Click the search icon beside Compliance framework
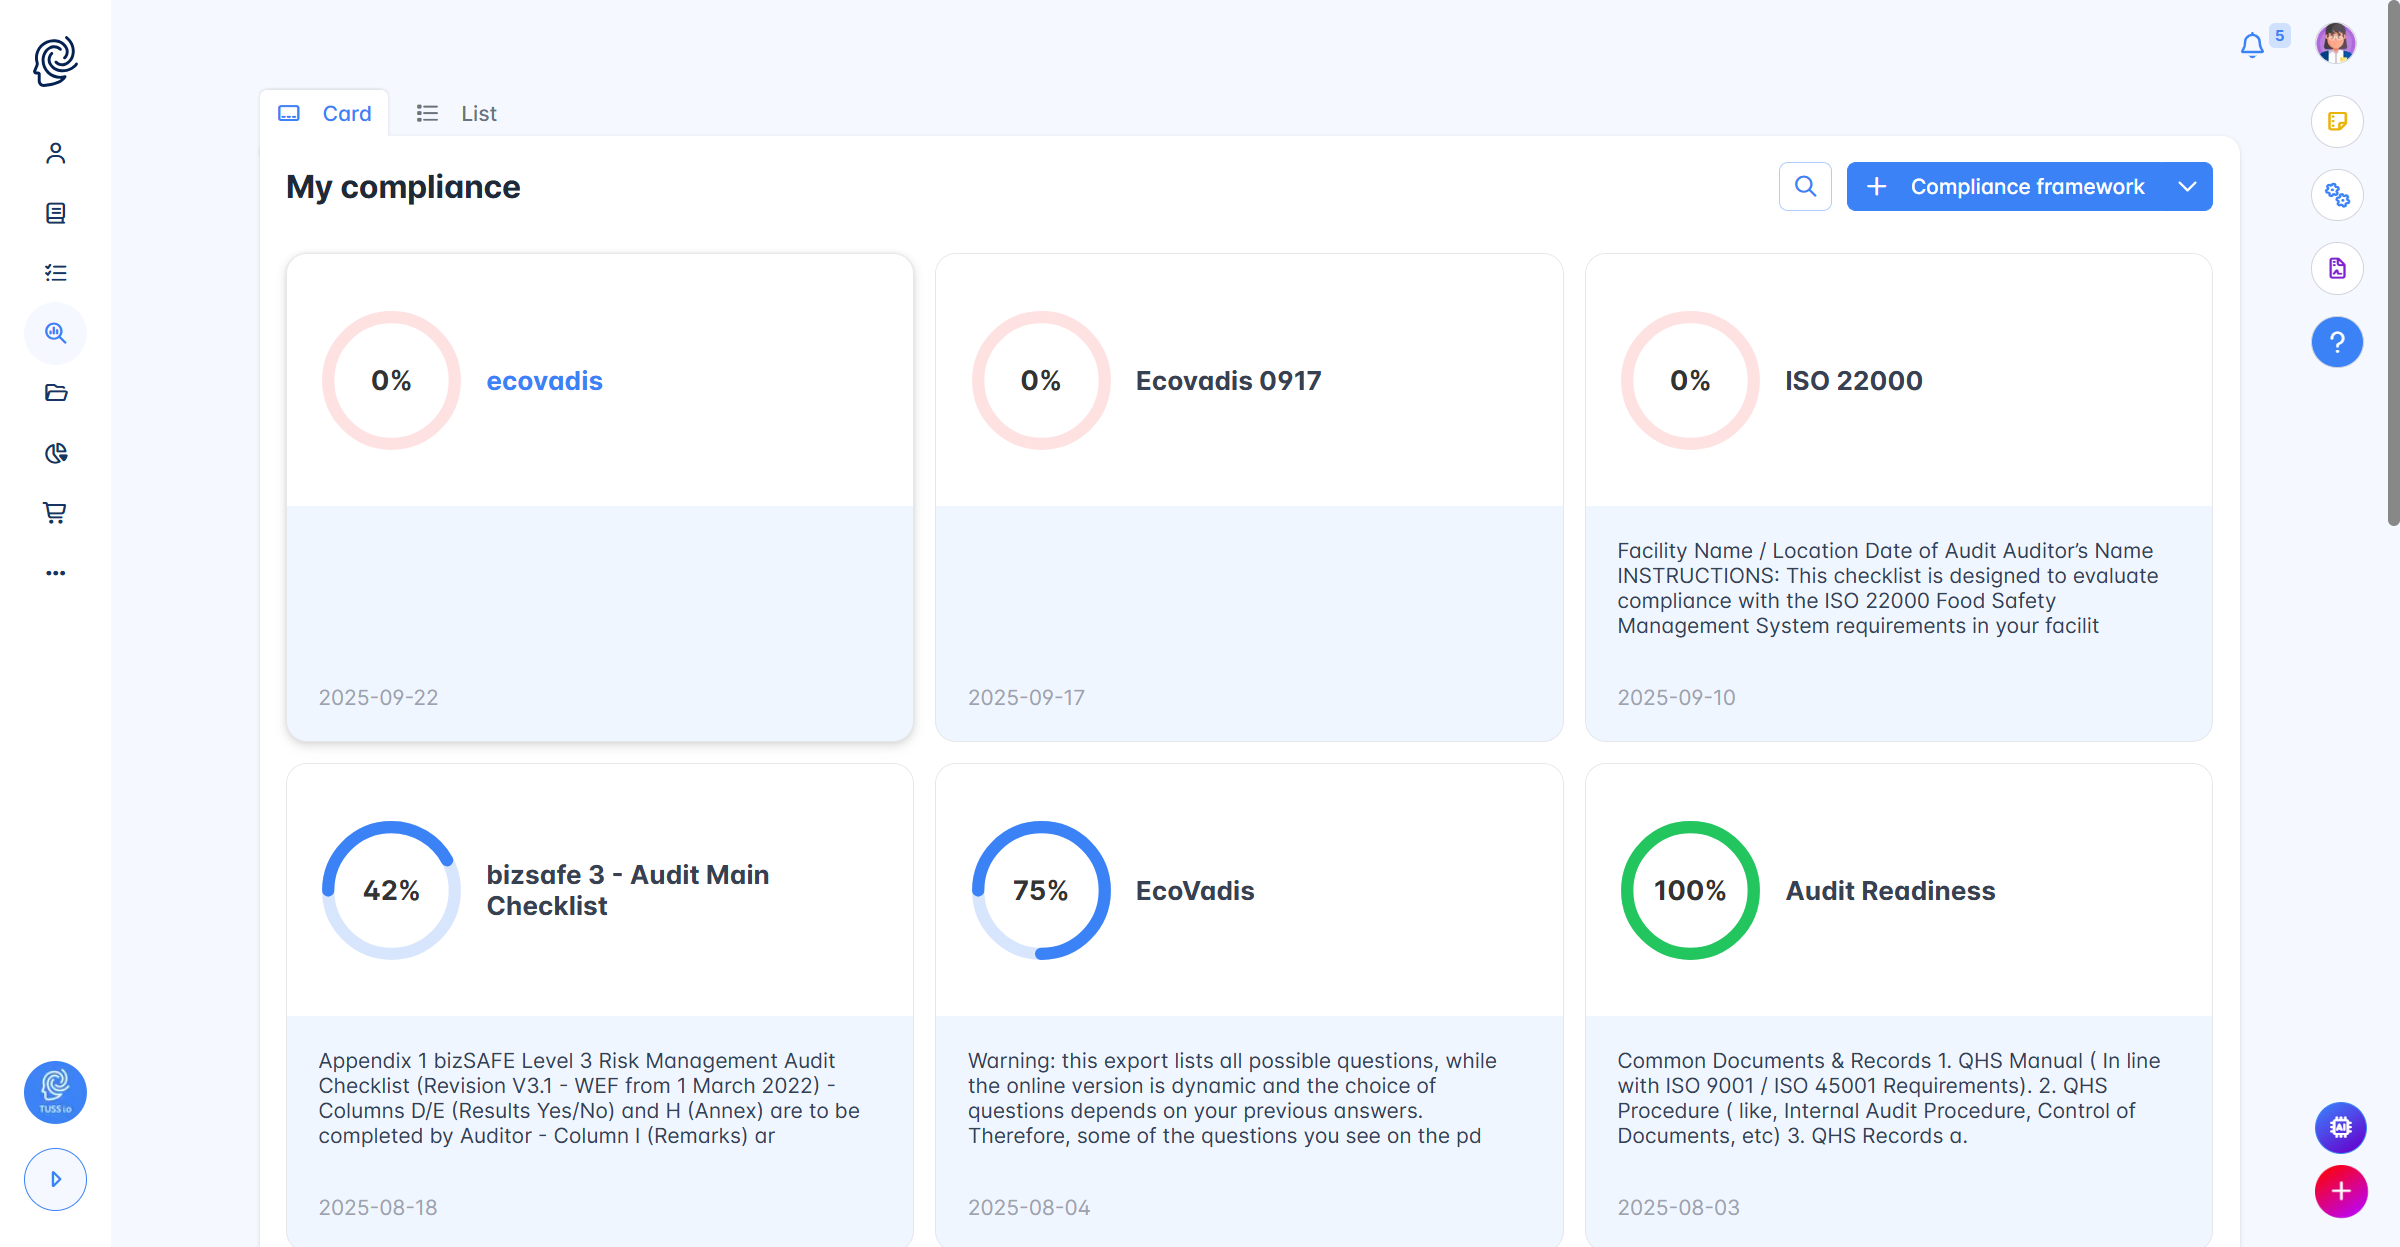The image size is (2400, 1247). click(x=1805, y=187)
